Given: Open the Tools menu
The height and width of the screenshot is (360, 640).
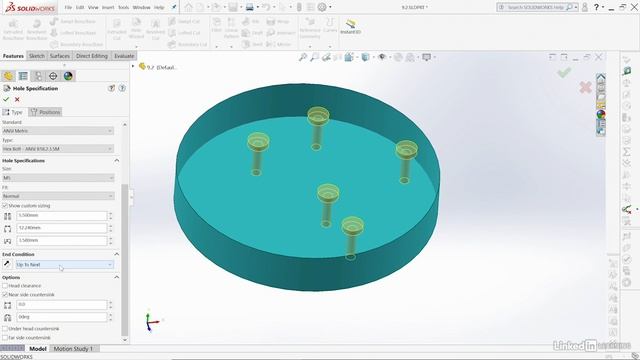Looking at the screenshot, I should click(124, 7).
